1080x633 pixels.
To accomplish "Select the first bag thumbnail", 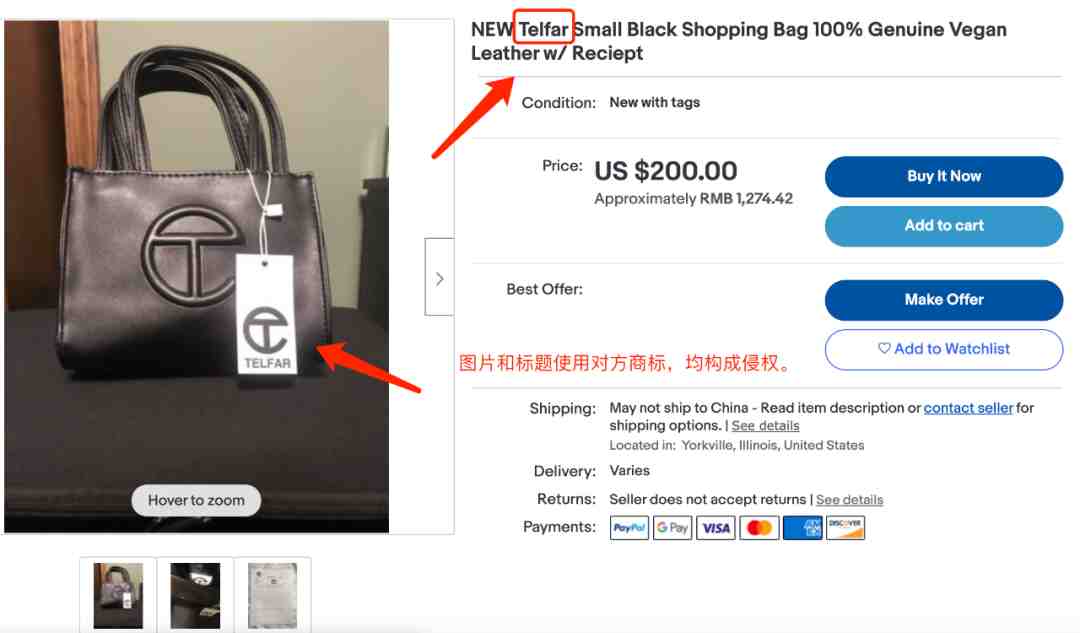I will pos(118,595).
